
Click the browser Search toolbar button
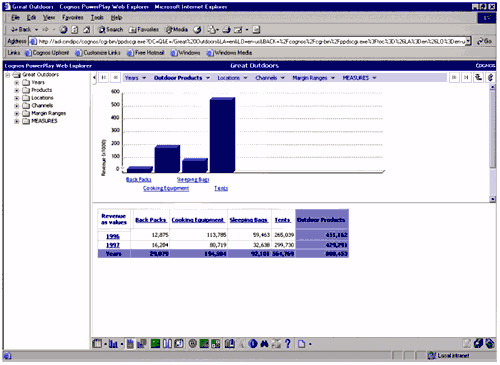(x=111, y=30)
